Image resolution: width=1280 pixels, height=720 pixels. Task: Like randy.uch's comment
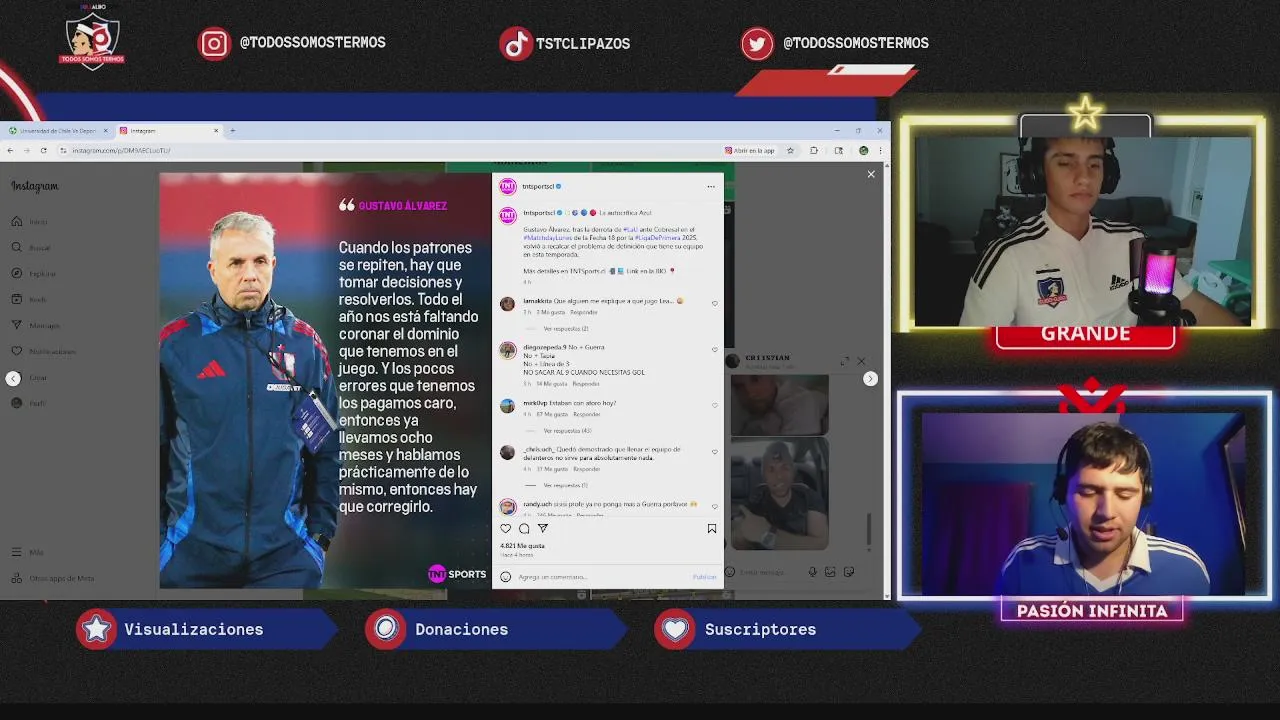click(714, 506)
